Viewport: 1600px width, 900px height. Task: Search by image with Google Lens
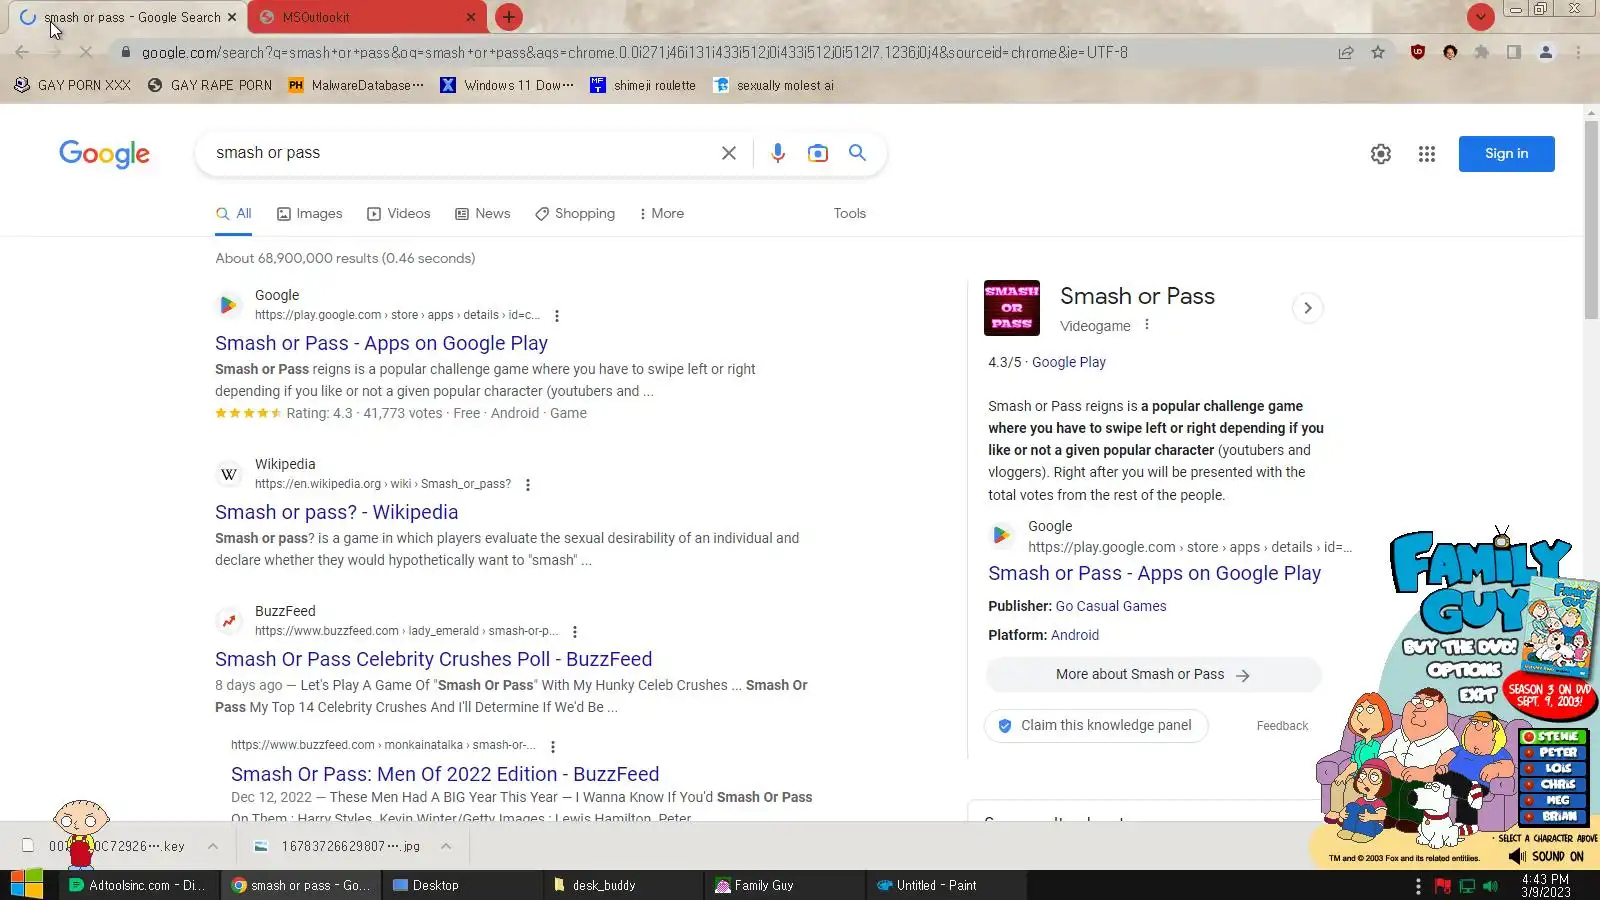pyautogui.click(x=818, y=153)
